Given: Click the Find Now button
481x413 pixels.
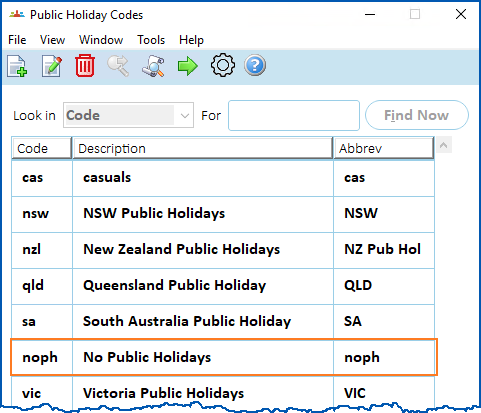Looking at the screenshot, I should (x=417, y=115).
